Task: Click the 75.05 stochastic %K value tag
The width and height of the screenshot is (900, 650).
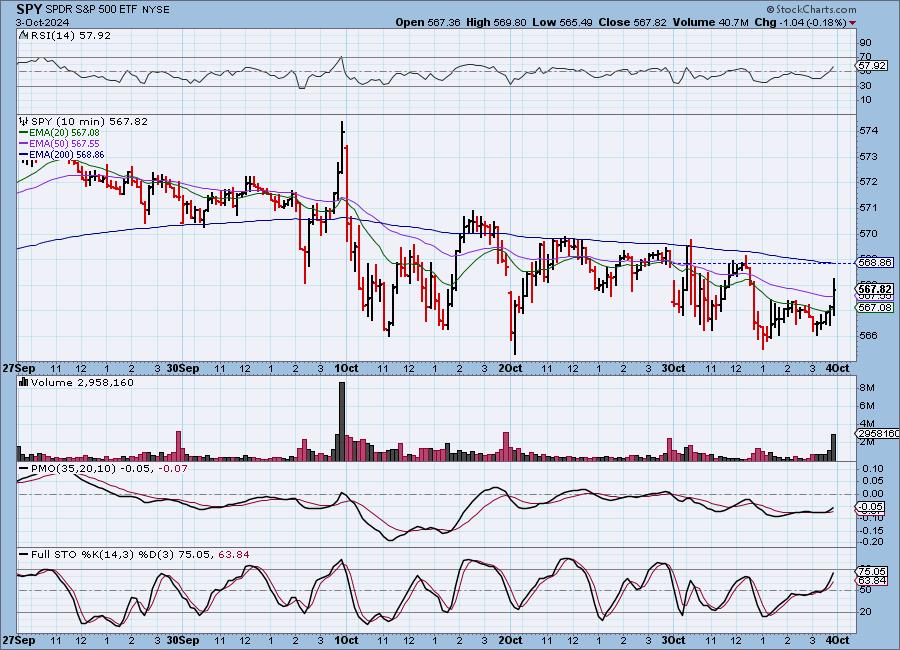Action: (x=872, y=571)
